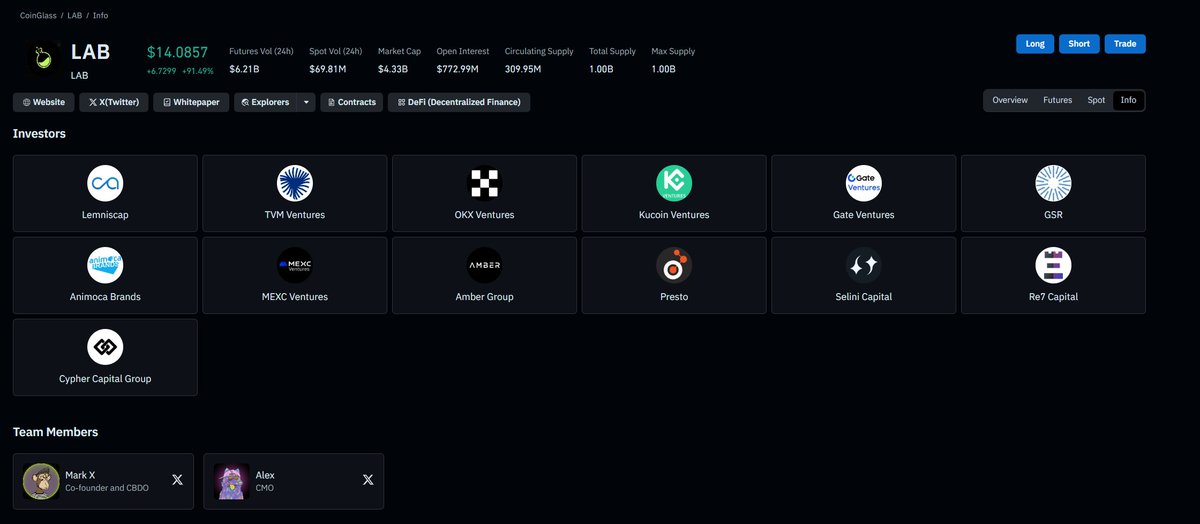Click the Market Cap $4.33B value
The width and height of the screenshot is (1200, 524).
click(x=393, y=69)
